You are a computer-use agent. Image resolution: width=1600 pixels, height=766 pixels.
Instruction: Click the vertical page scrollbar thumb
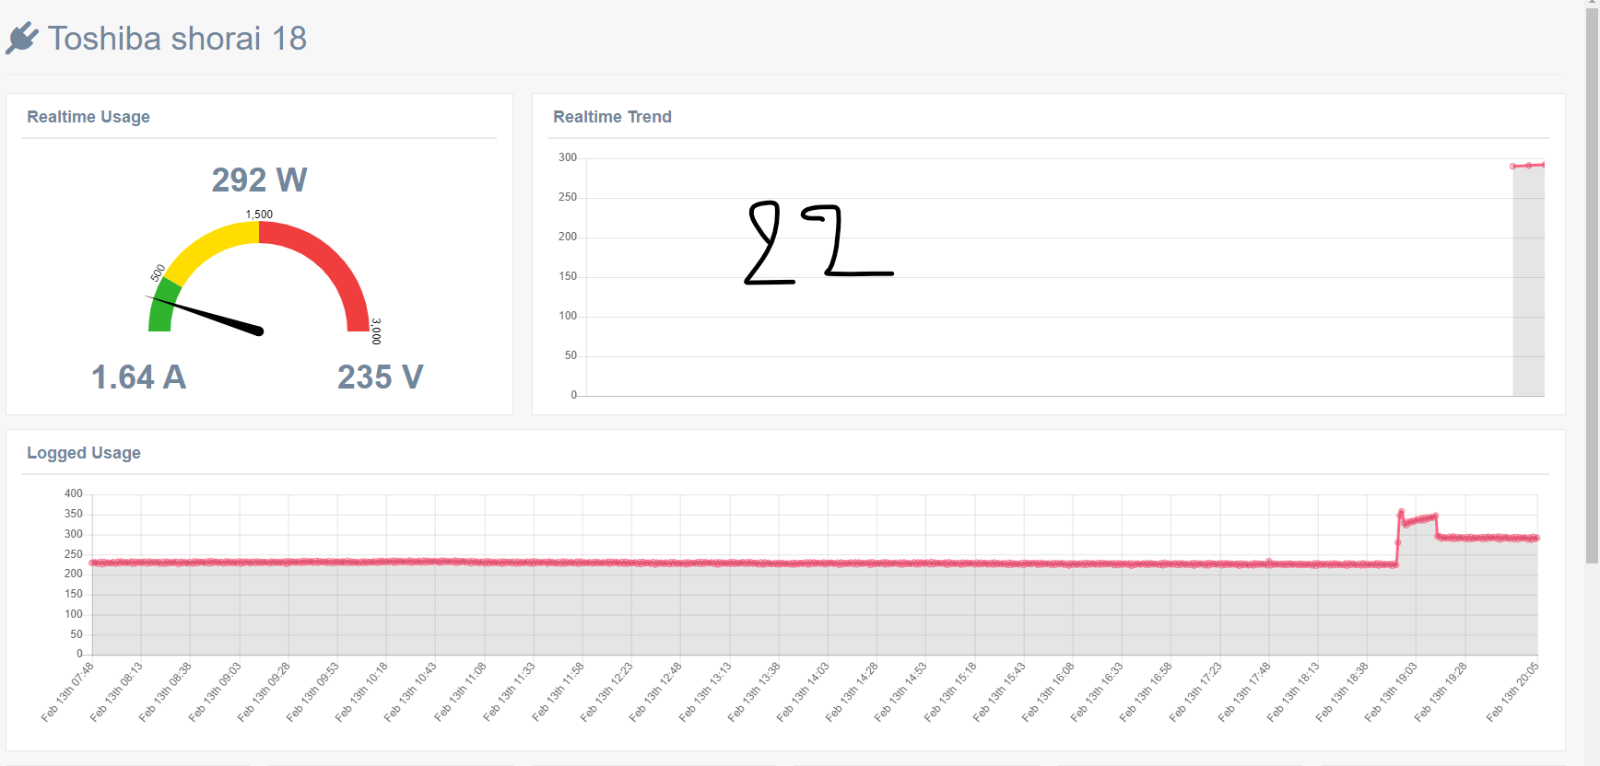(x=1592, y=285)
